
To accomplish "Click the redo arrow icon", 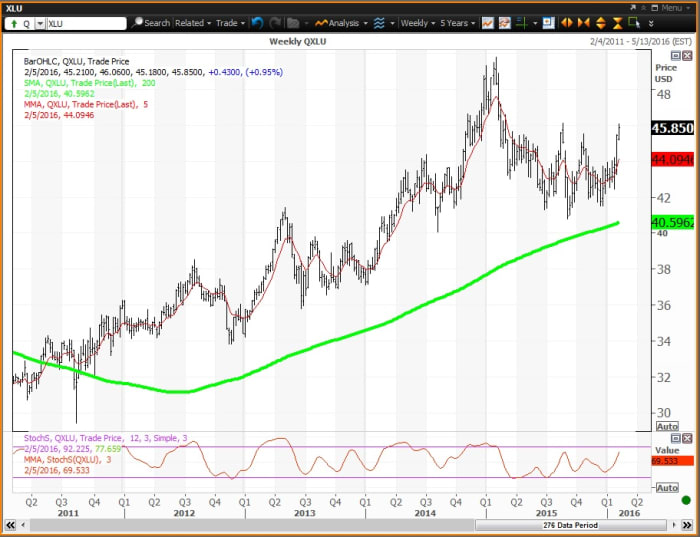I will click(274, 22).
